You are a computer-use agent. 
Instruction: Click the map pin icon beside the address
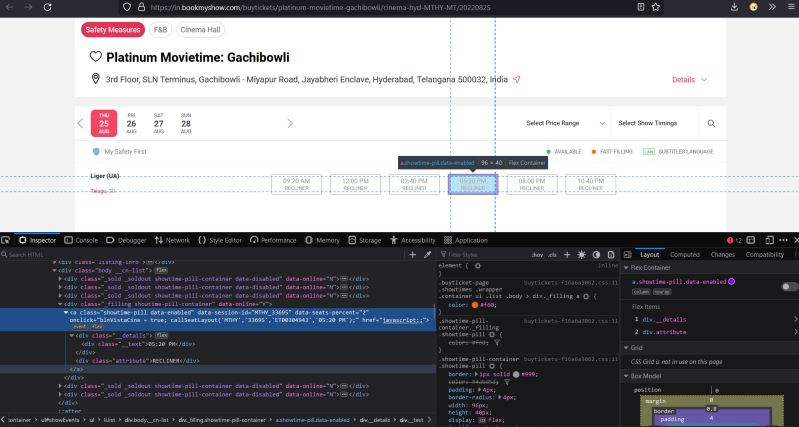pyautogui.click(x=95, y=79)
